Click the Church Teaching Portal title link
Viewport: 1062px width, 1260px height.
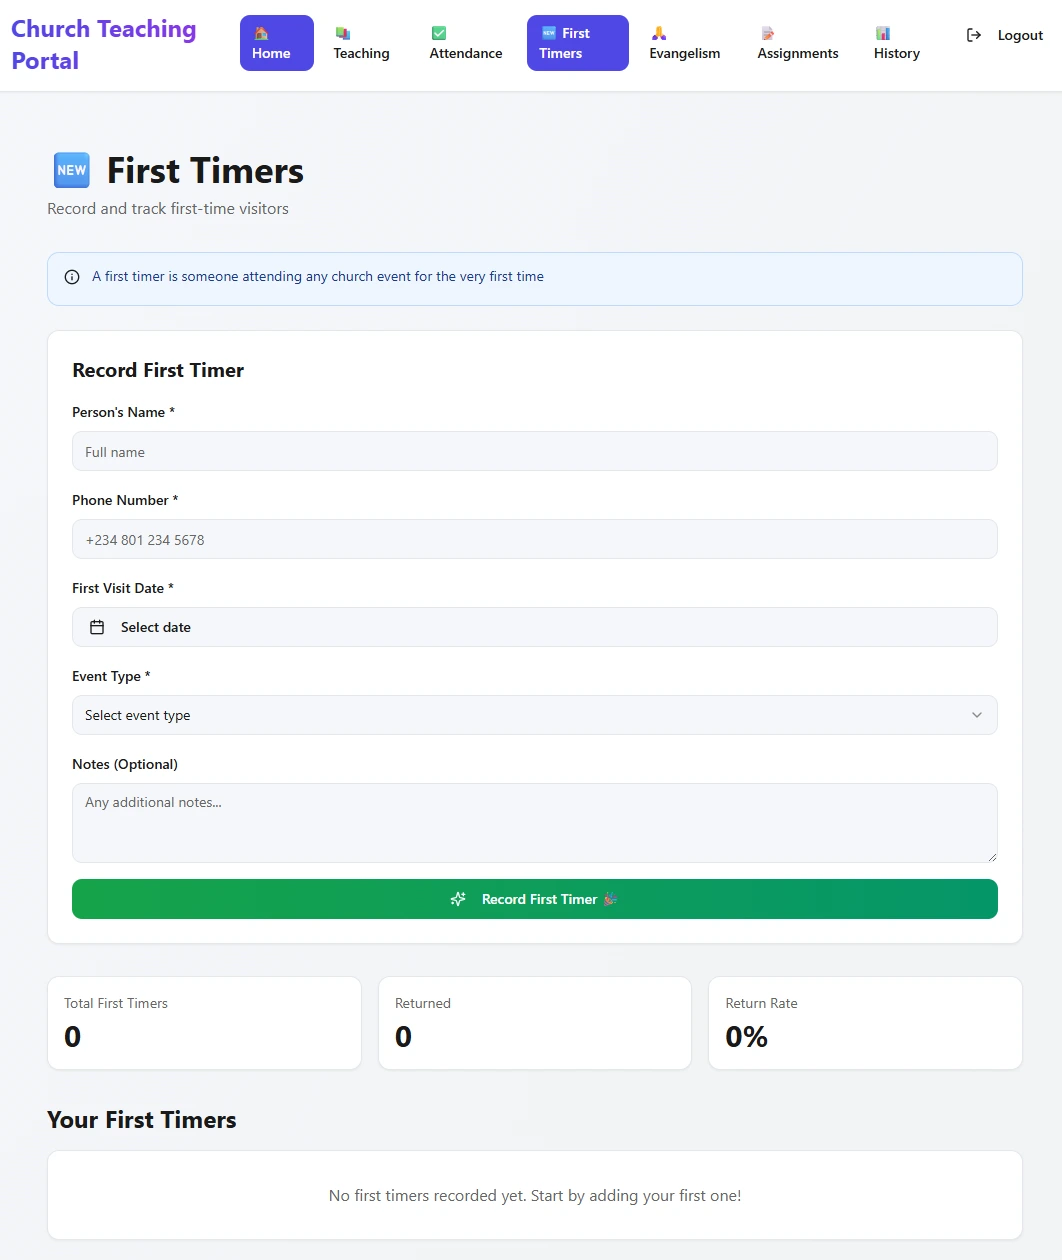coord(103,44)
